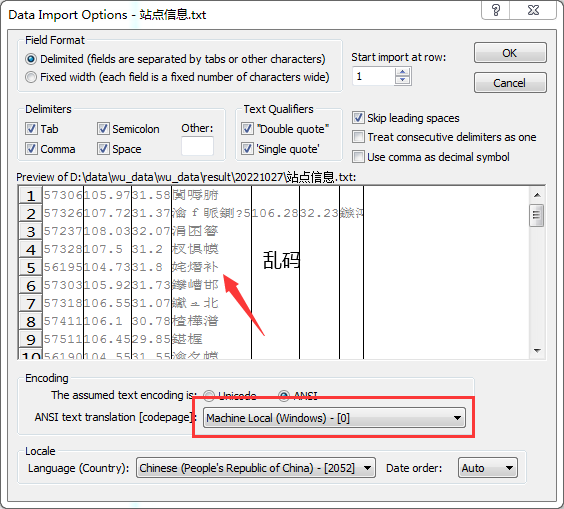Click the preview scroll up arrow
The height and width of the screenshot is (509, 564).
[x=537, y=195]
